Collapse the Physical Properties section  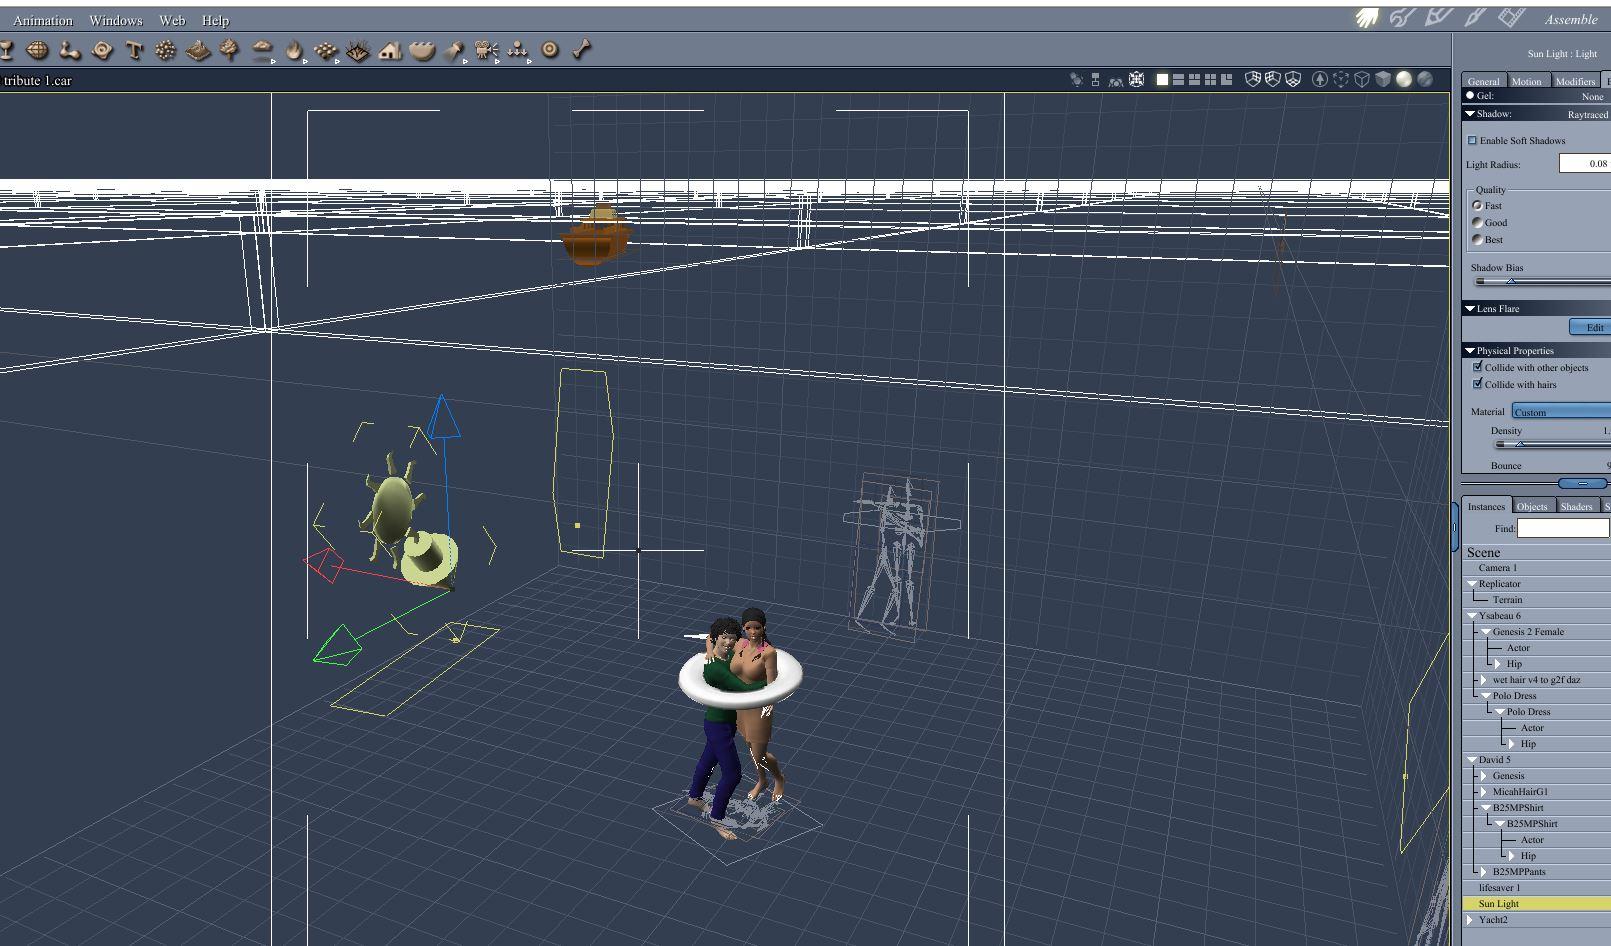pos(1470,351)
